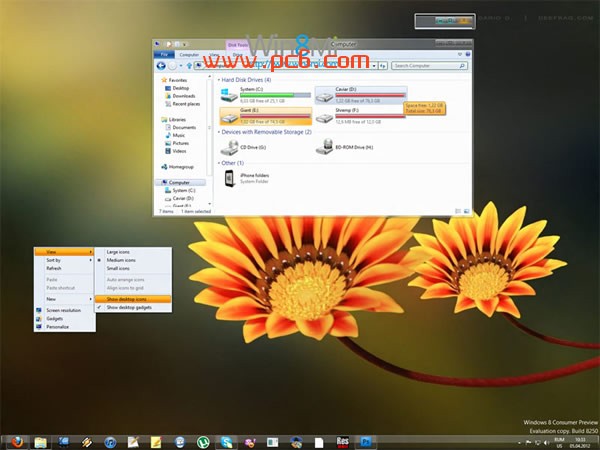Choose Small icons in View submenu
The image size is (600, 450).
[x=133, y=268]
